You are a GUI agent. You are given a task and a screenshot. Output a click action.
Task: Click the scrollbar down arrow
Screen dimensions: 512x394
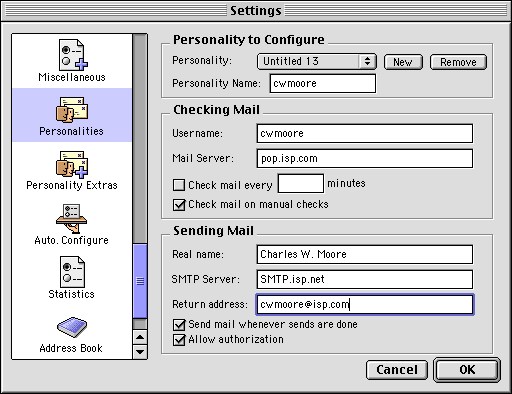[140, 352]
